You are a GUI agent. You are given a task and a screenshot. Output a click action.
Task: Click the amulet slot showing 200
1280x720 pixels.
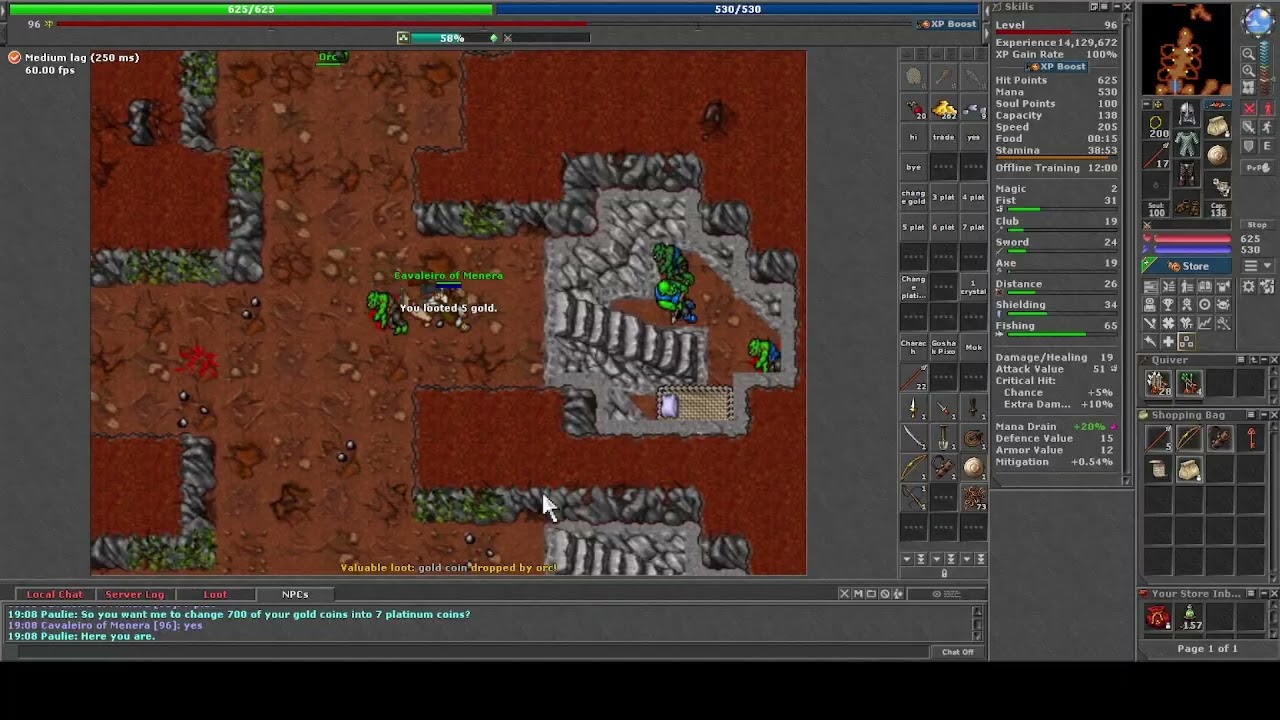[x=1156, y=125]
